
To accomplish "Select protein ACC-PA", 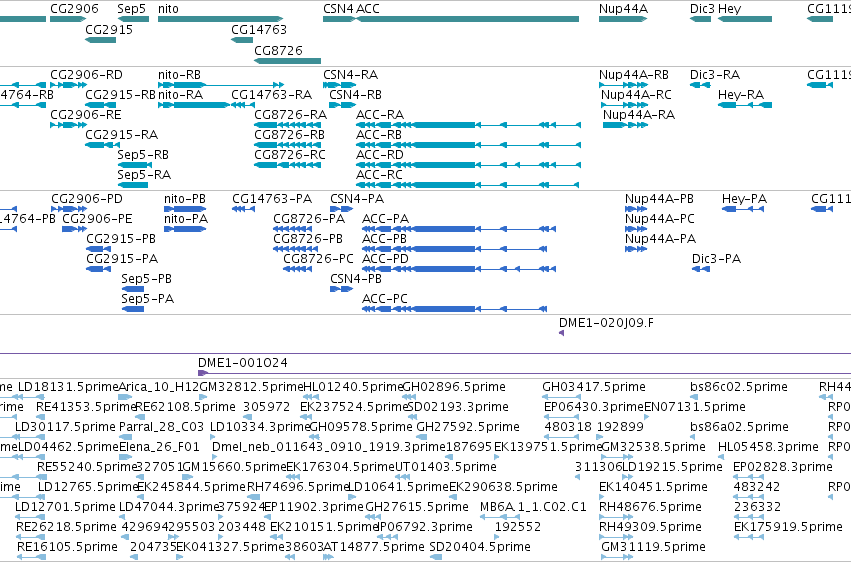I will pyautogui.click(x=459, y=229).
